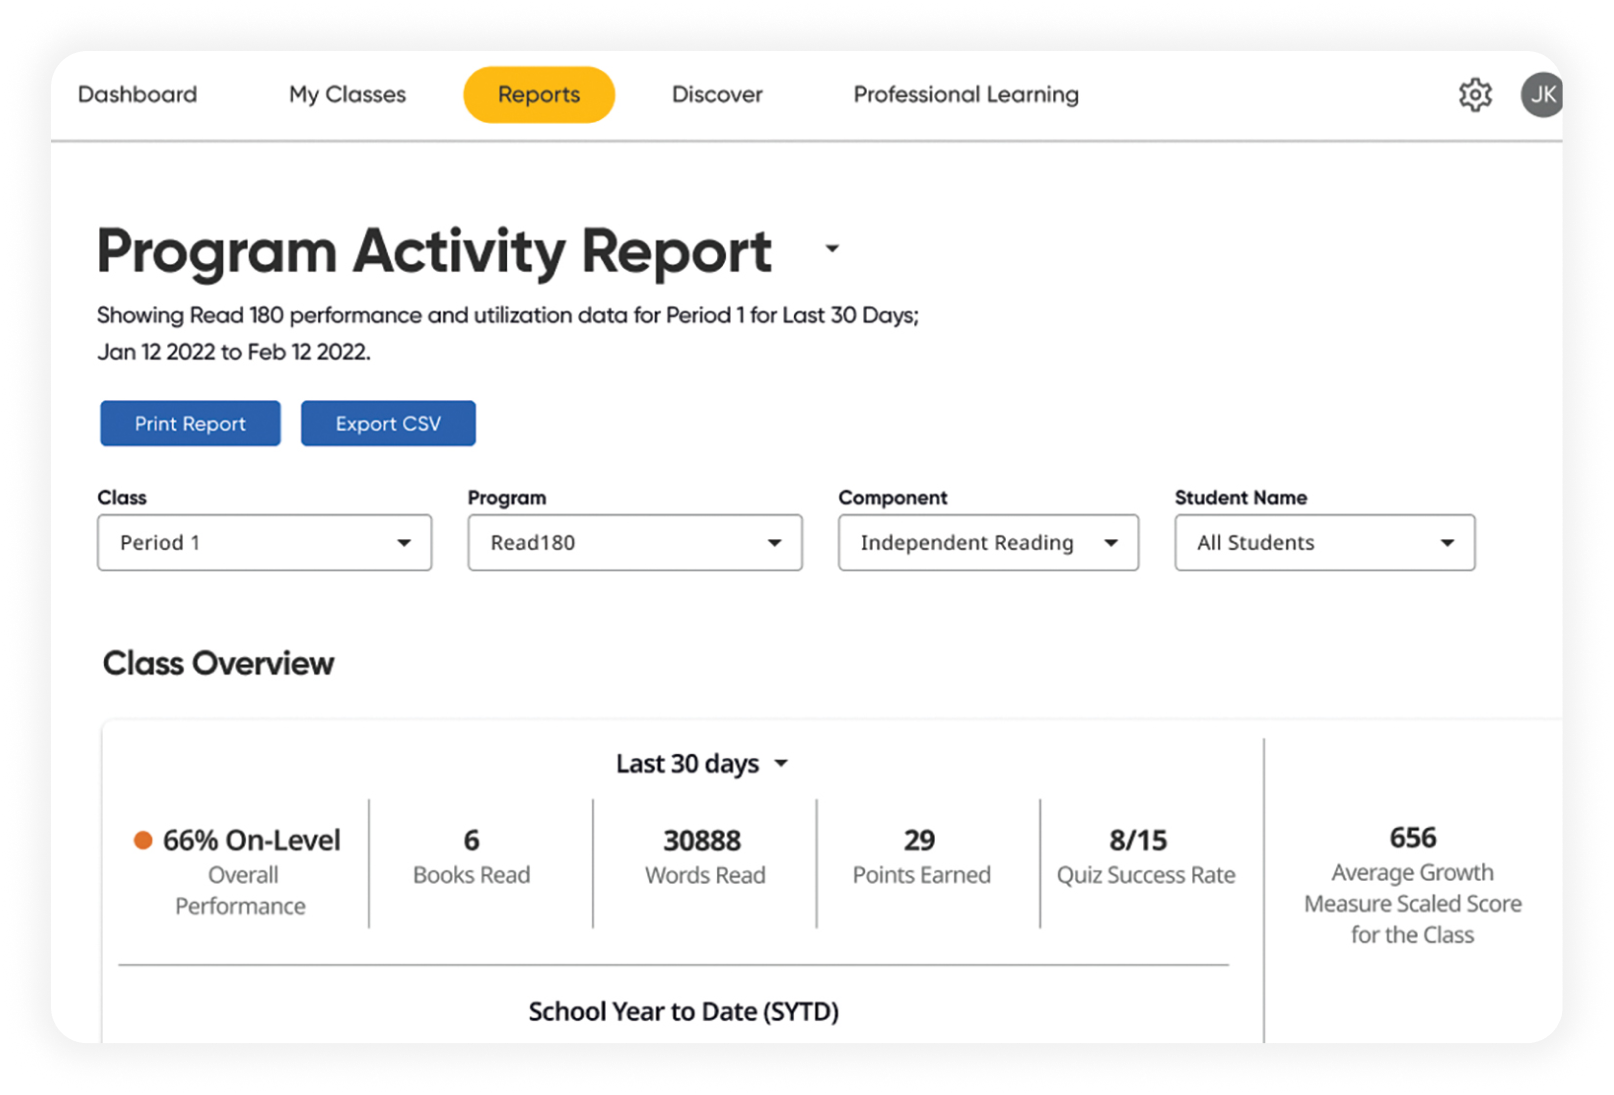The width and height of the screenshot is (1614, 1095).
Task: Click the 30888 Words Read stat
Action: tap(704, 857)
